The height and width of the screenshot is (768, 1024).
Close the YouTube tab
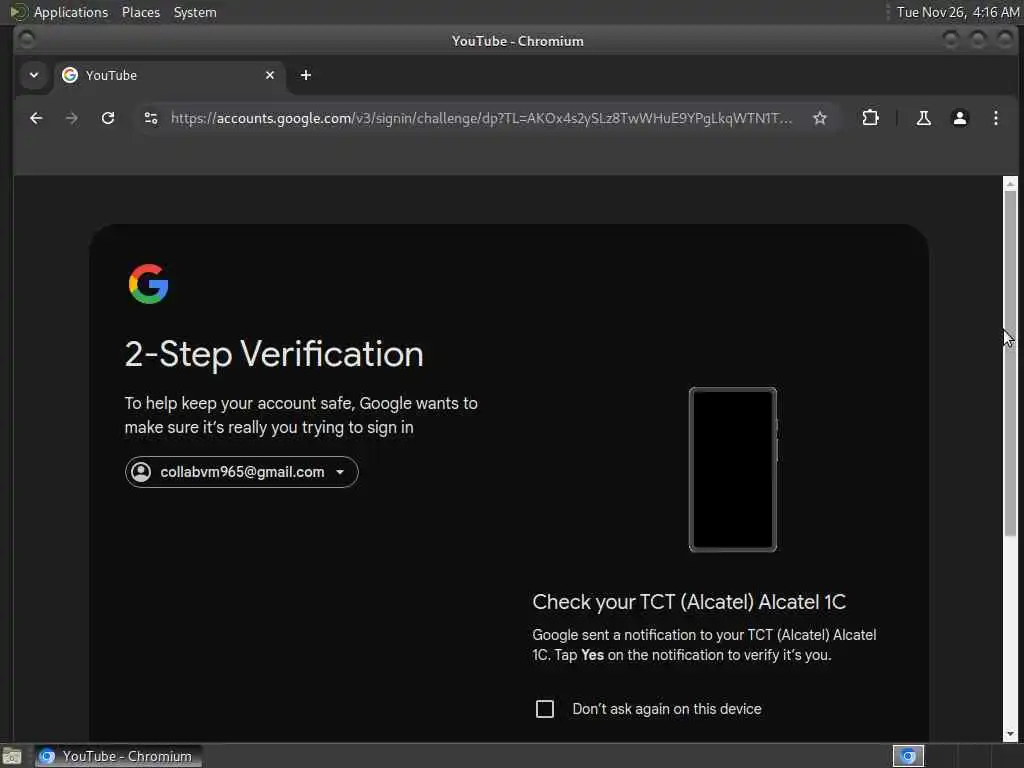(x=270, y=75)
